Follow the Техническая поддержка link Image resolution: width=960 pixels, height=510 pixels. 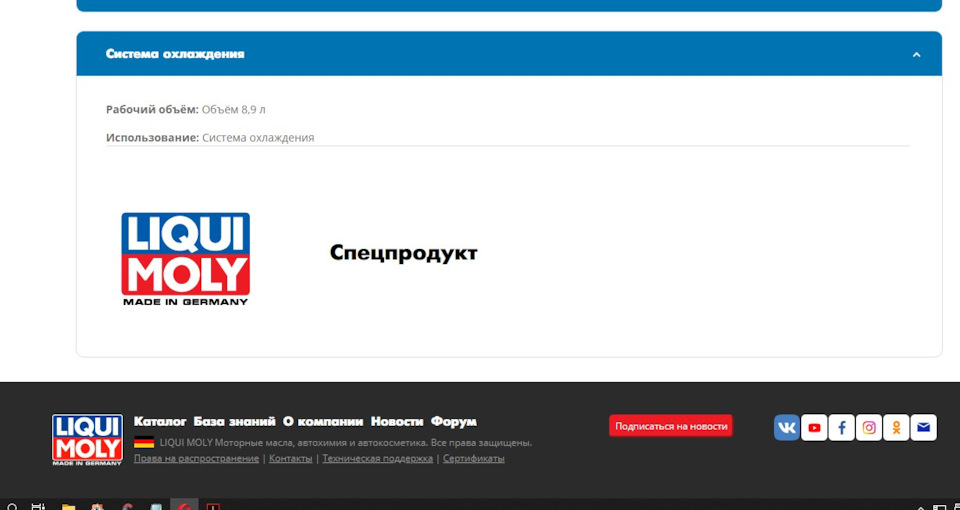coord(377,458)
